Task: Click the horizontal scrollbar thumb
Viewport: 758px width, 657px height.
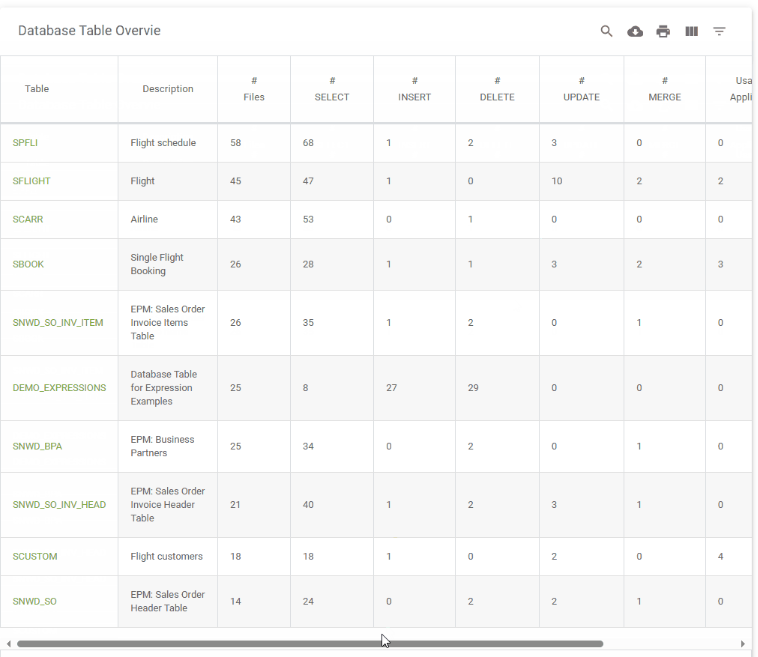Action: 310,644
